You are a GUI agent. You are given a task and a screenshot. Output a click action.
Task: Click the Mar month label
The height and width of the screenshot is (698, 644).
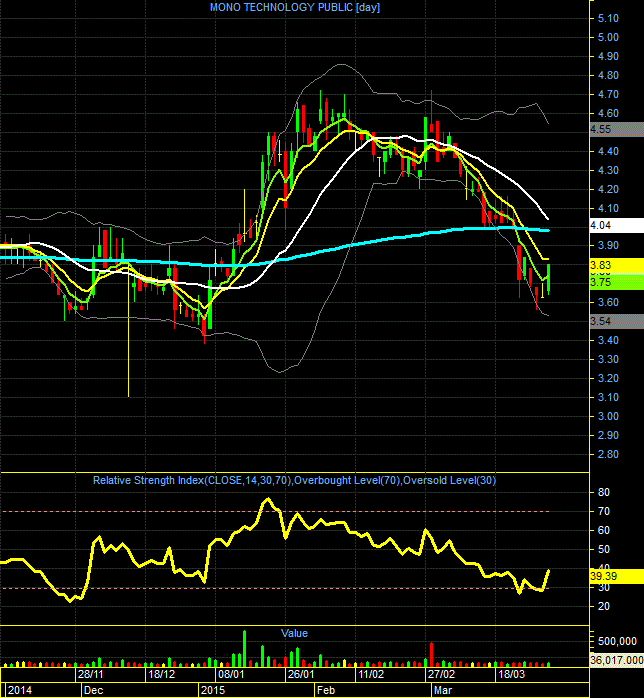pyautogui.click(x=443, y=690)
